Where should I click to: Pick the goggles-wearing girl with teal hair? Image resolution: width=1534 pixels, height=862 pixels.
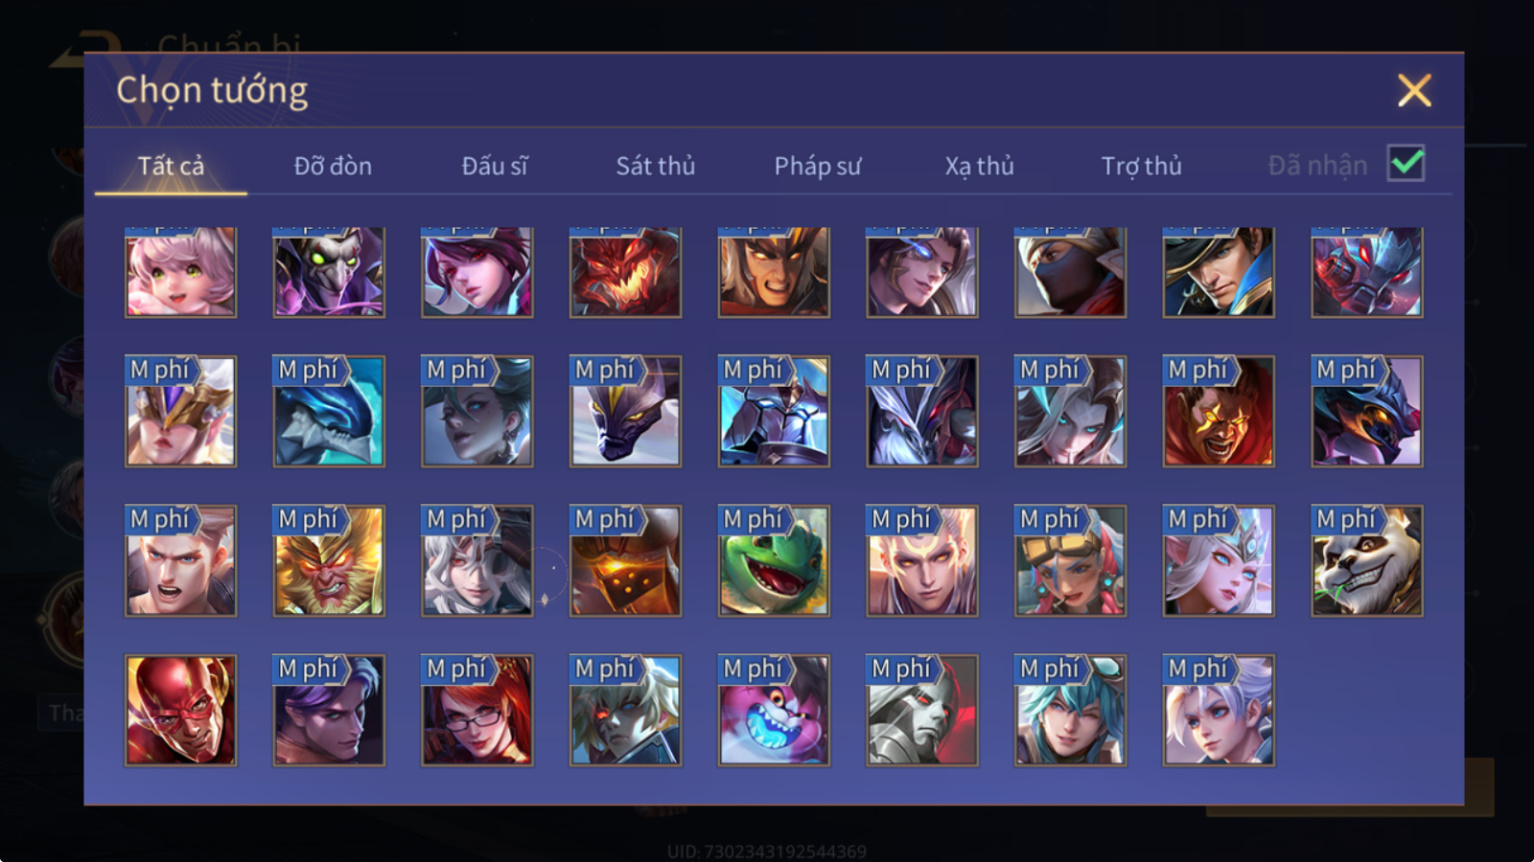[x=1070, y=560]
